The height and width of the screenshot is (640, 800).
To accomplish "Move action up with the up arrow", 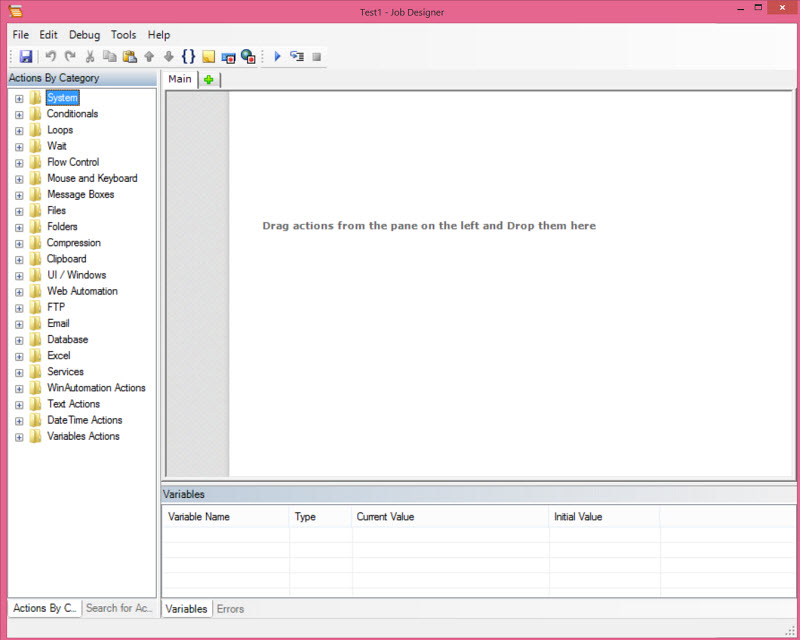I will 149,56.
